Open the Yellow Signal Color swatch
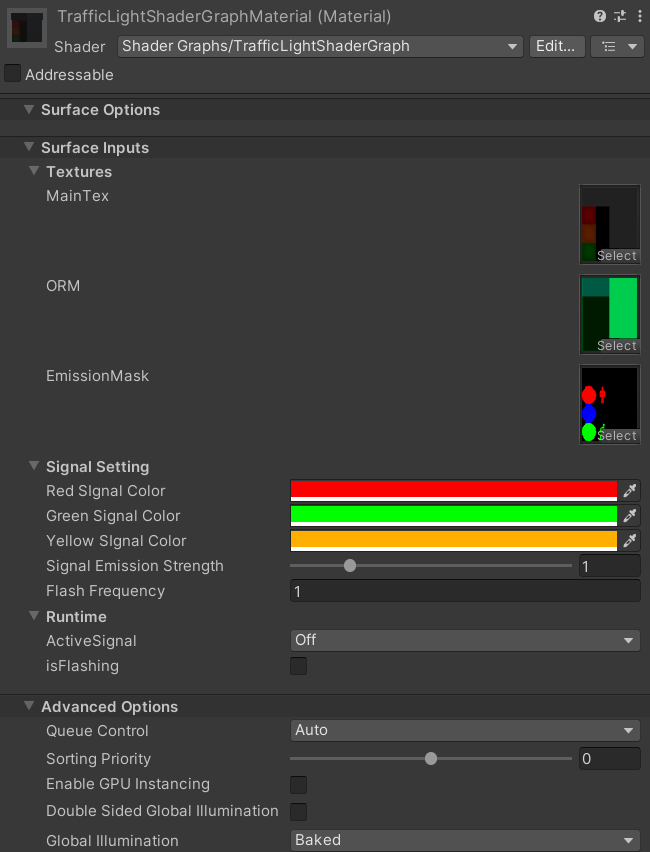The width and height of the screenshot is (650, 852). (454, 541)
